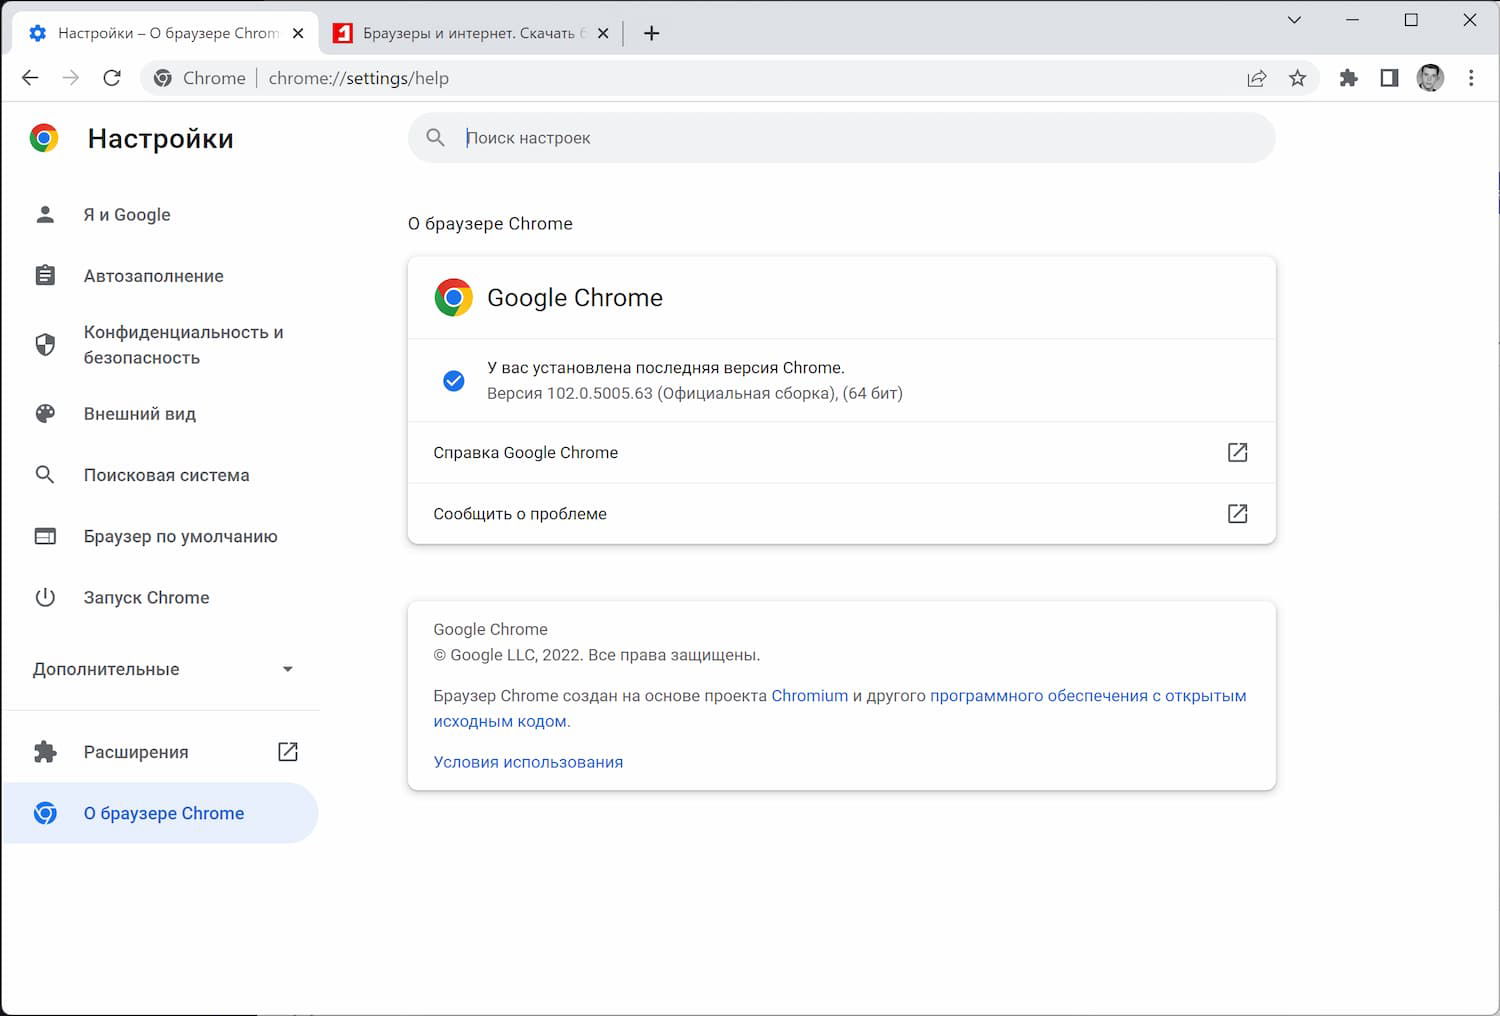Image resolution: width=1500 pixels, height=1016 pixels.
Task: Click the share page icon
Action: pos(1257,78)
